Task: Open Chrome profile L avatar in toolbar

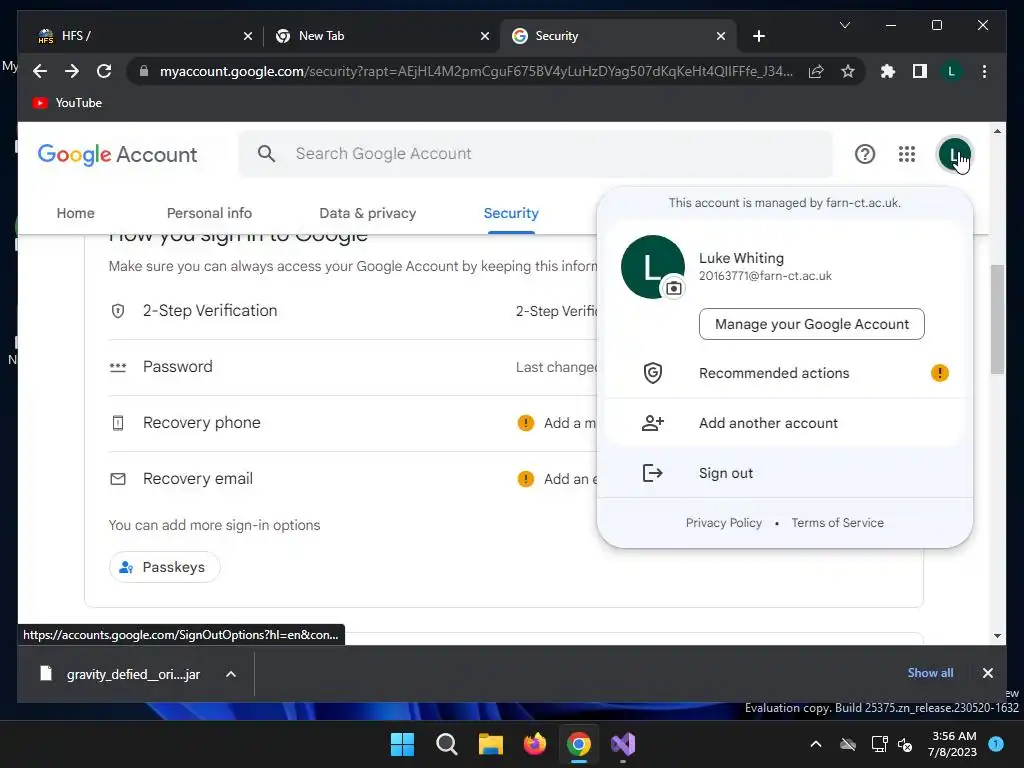Action: tap(952, 71)
